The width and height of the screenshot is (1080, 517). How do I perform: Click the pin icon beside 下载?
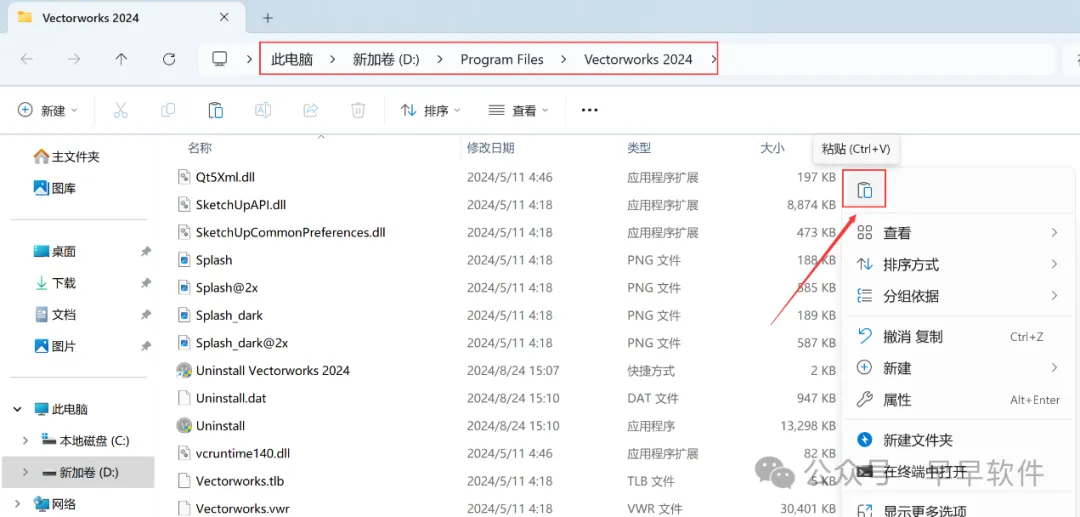pos(145,283)
